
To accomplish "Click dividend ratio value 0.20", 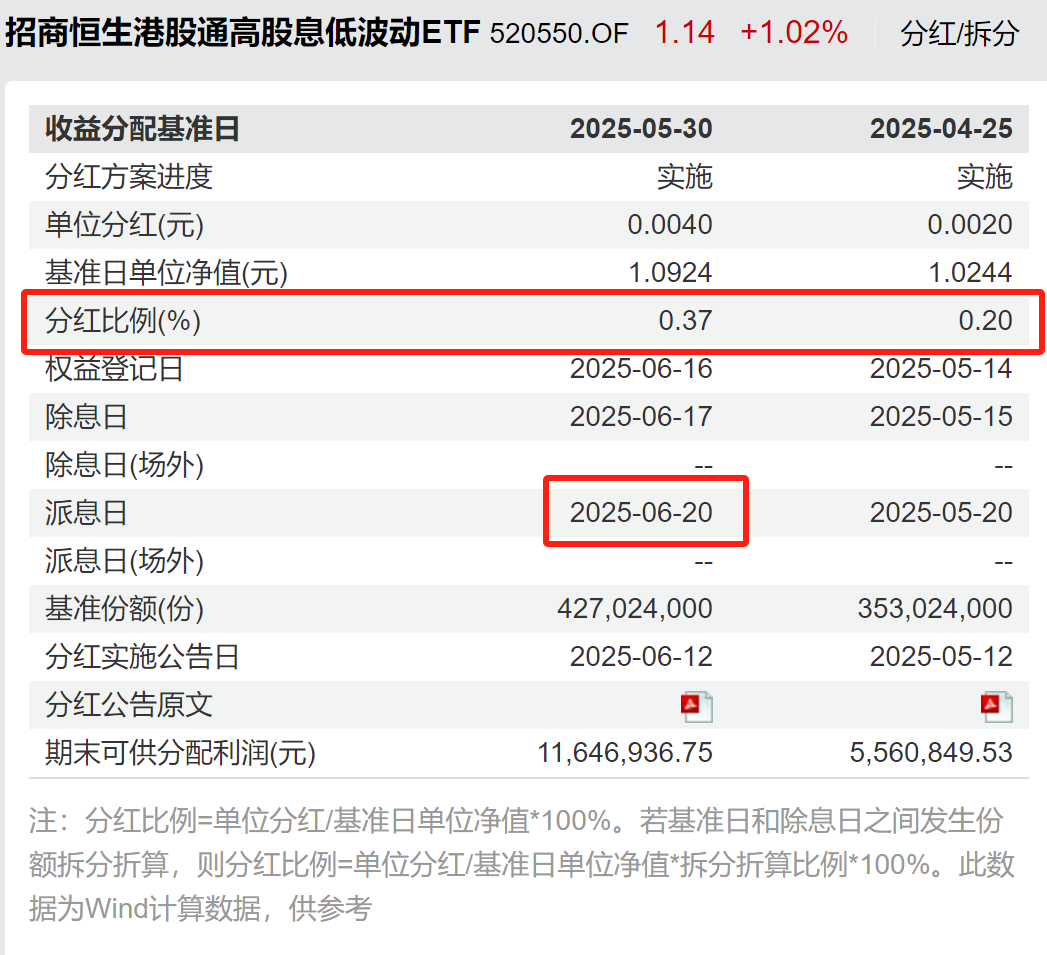I will point(985,321).
